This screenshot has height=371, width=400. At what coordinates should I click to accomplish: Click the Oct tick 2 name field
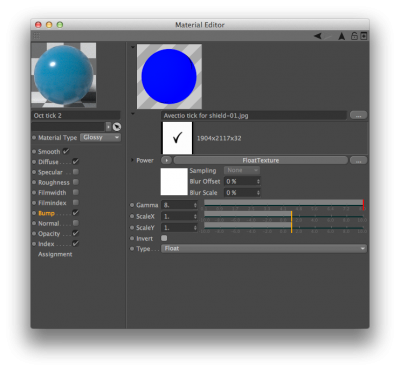pyautogui.click(x=76, y=115)
